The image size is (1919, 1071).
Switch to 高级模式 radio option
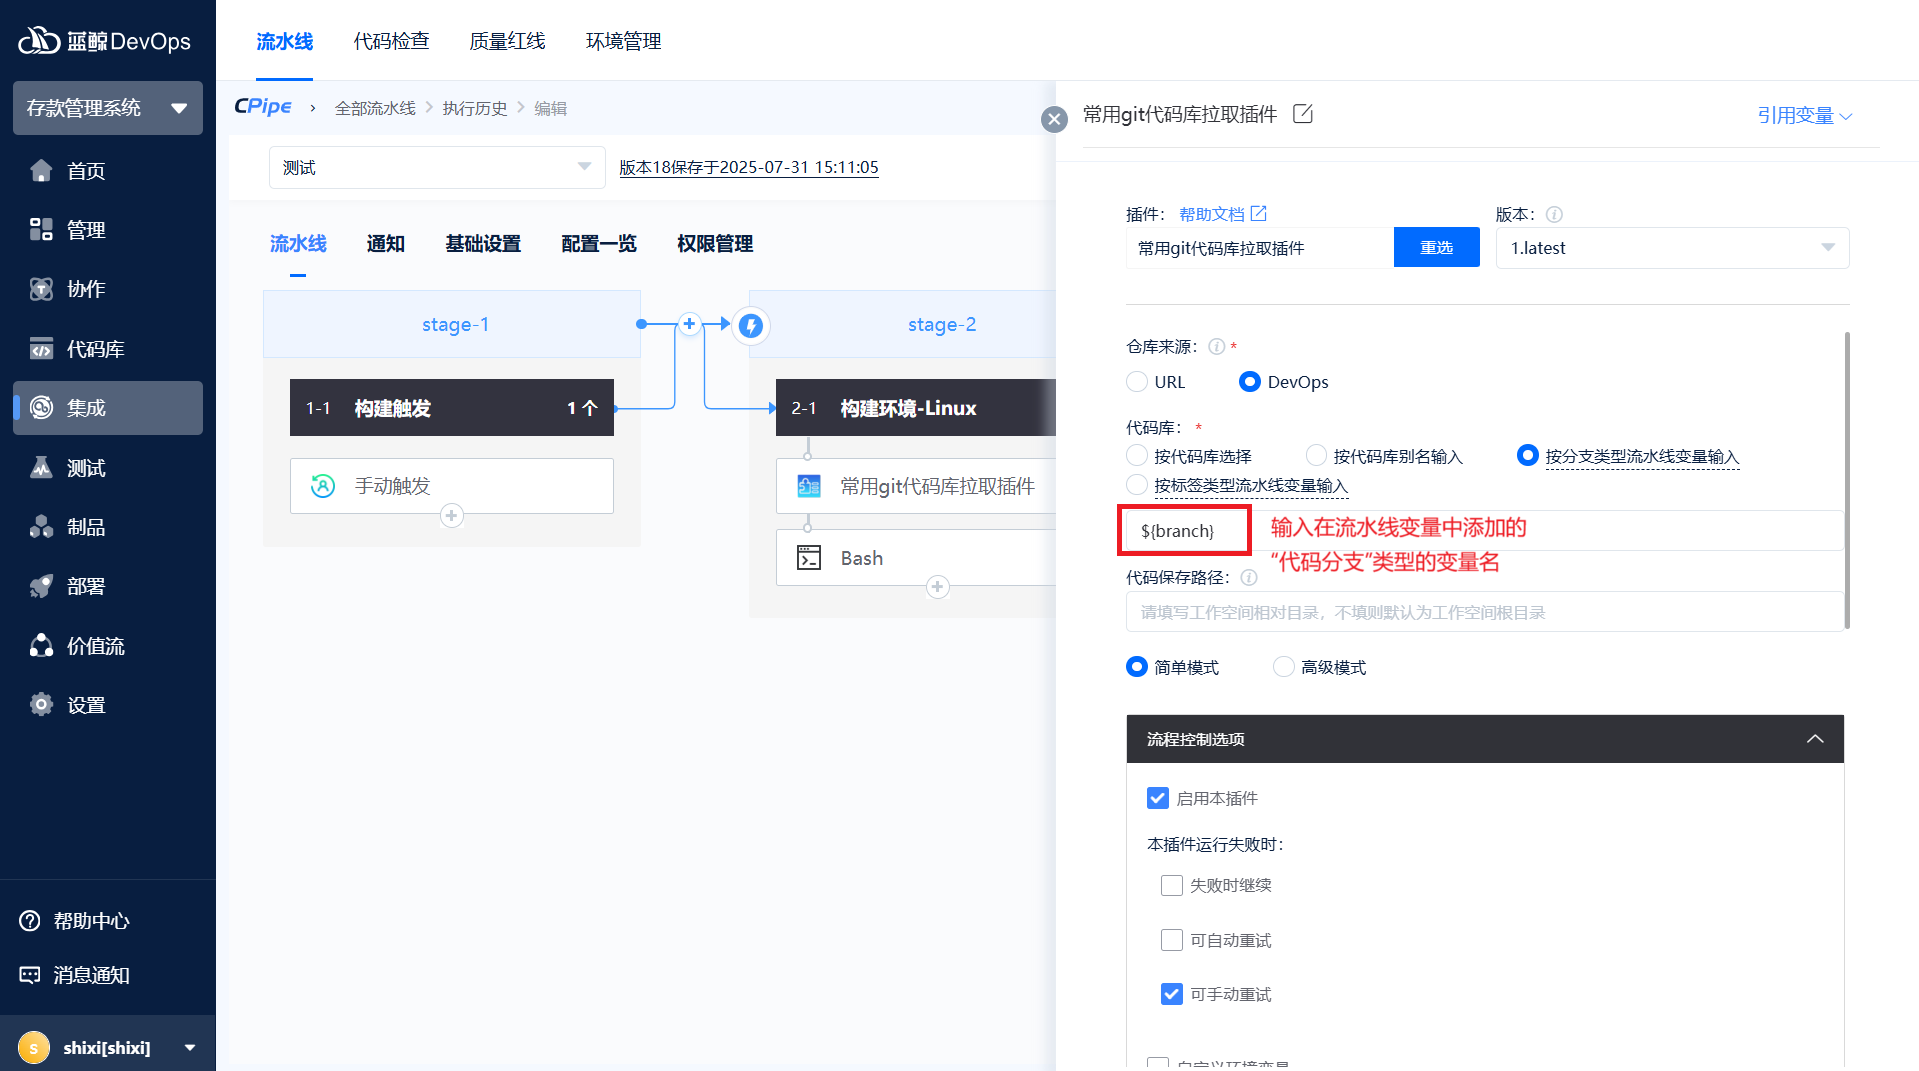point(1283,667)
